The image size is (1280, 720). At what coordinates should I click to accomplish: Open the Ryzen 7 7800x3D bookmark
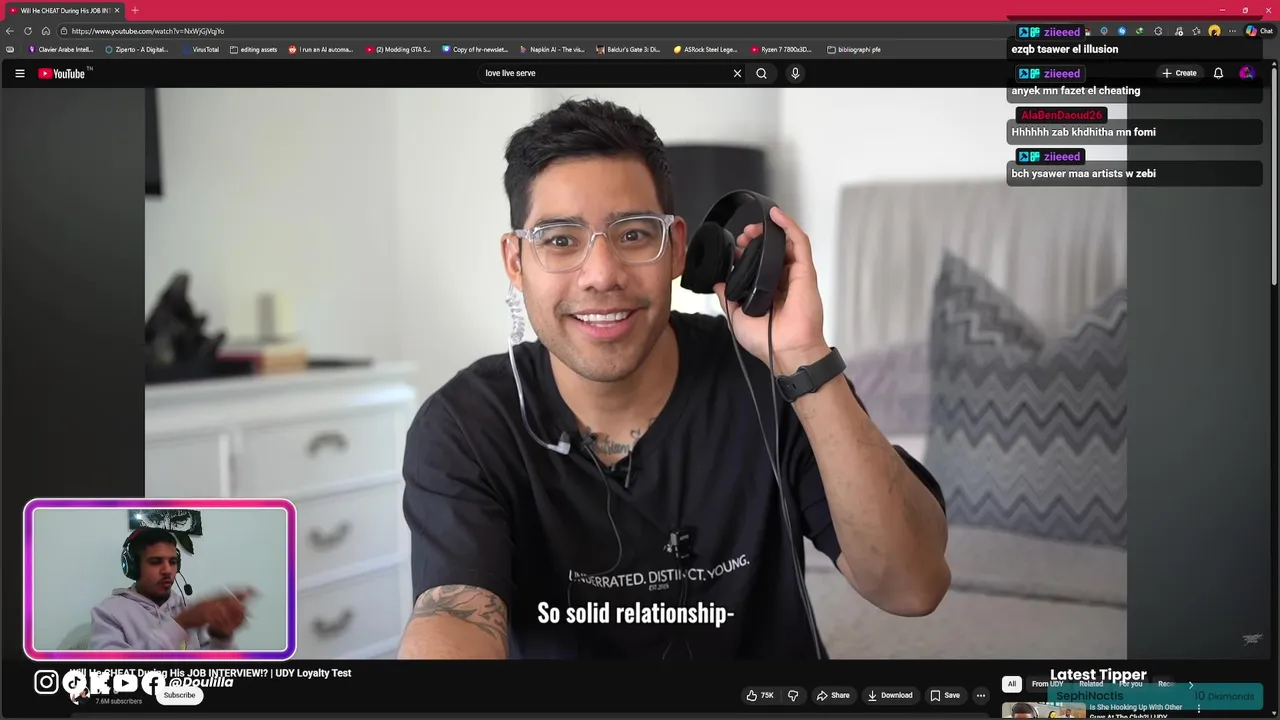point(782,49)
